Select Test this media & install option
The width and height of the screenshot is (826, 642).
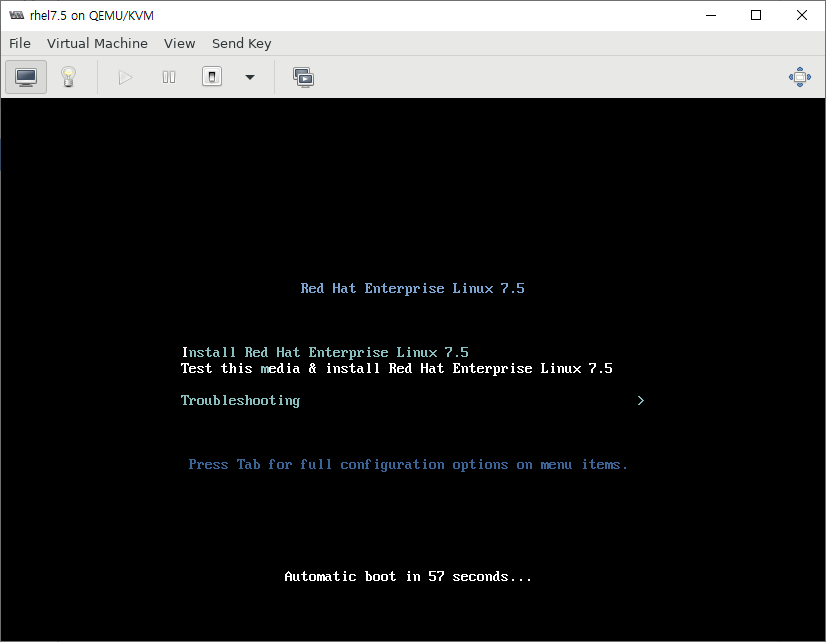tap(397, 369)
